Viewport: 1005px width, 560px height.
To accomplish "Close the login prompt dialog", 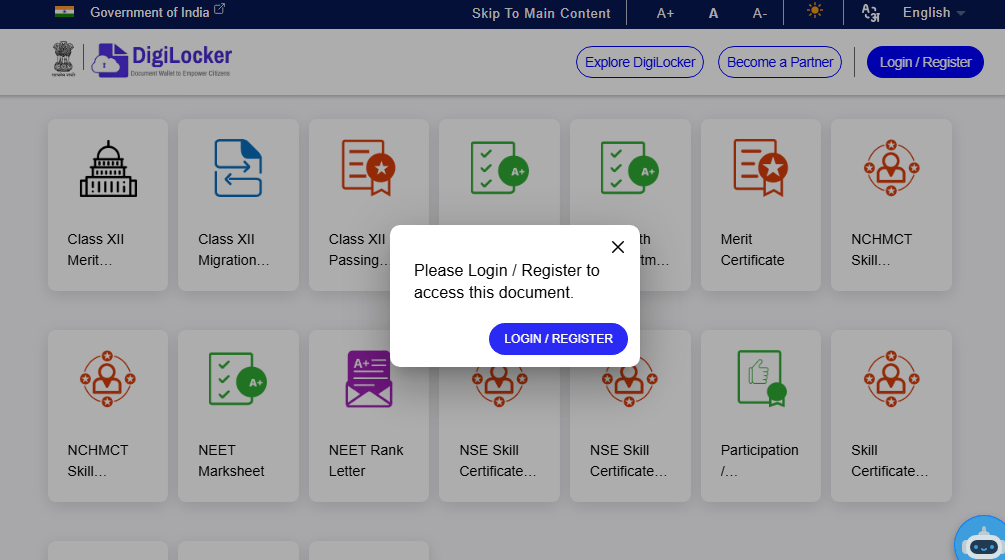I will [x=617, y=247].
